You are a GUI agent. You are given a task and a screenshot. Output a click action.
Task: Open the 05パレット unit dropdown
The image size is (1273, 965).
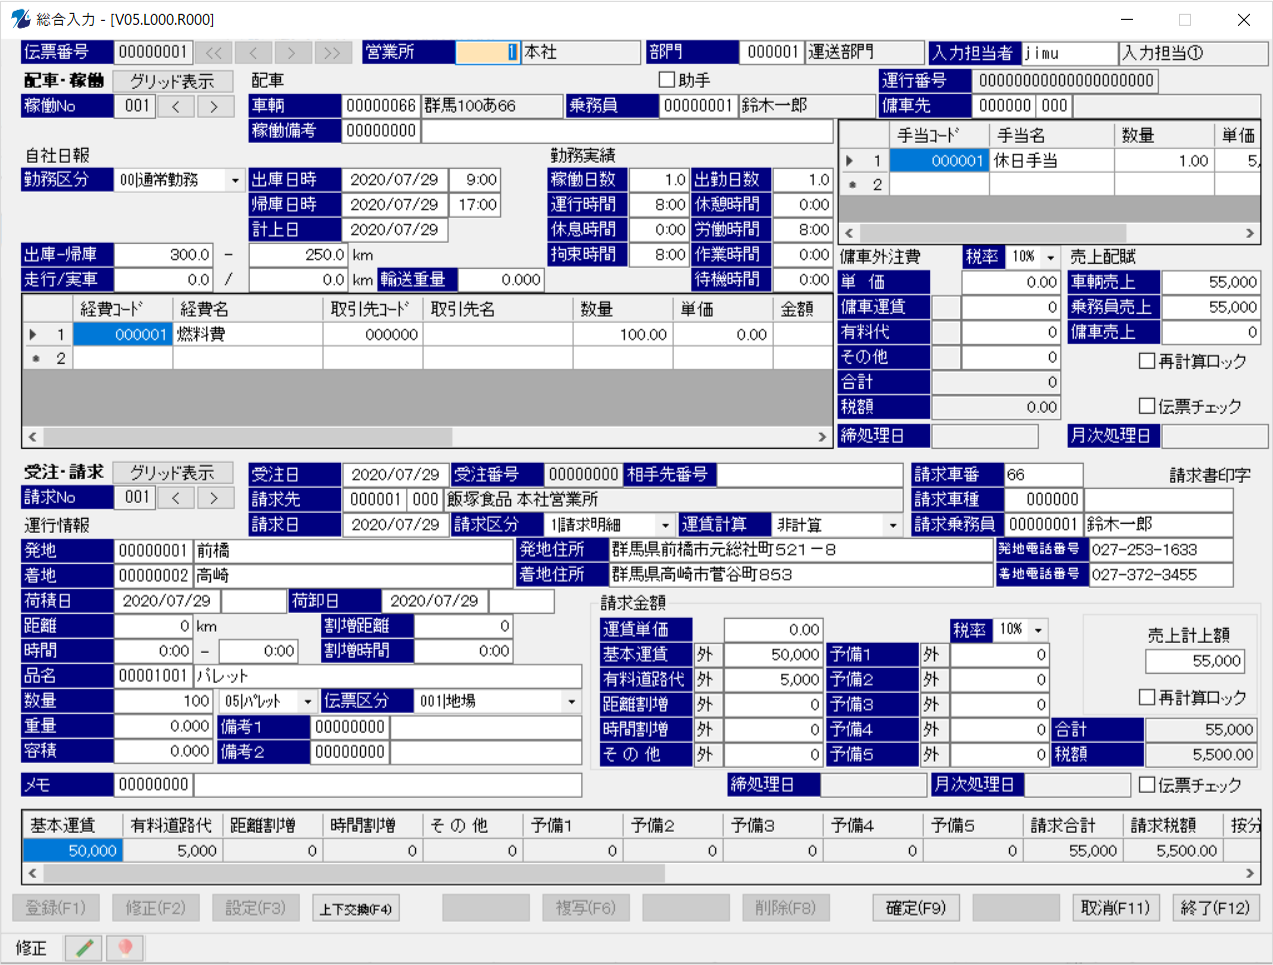(308, 701)
